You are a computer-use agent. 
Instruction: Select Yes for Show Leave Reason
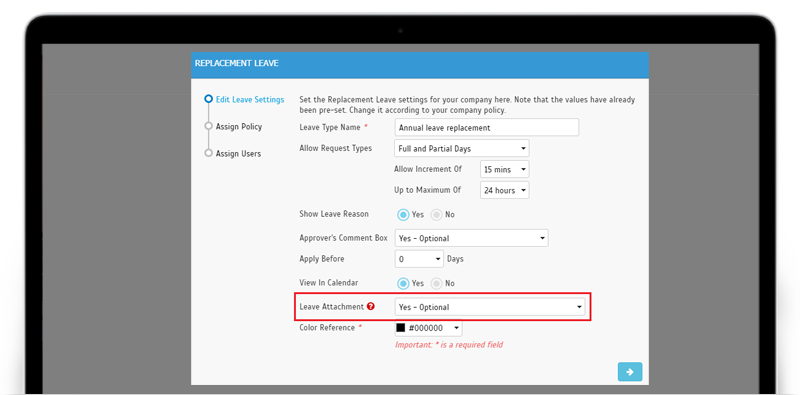tap(403, 215)
